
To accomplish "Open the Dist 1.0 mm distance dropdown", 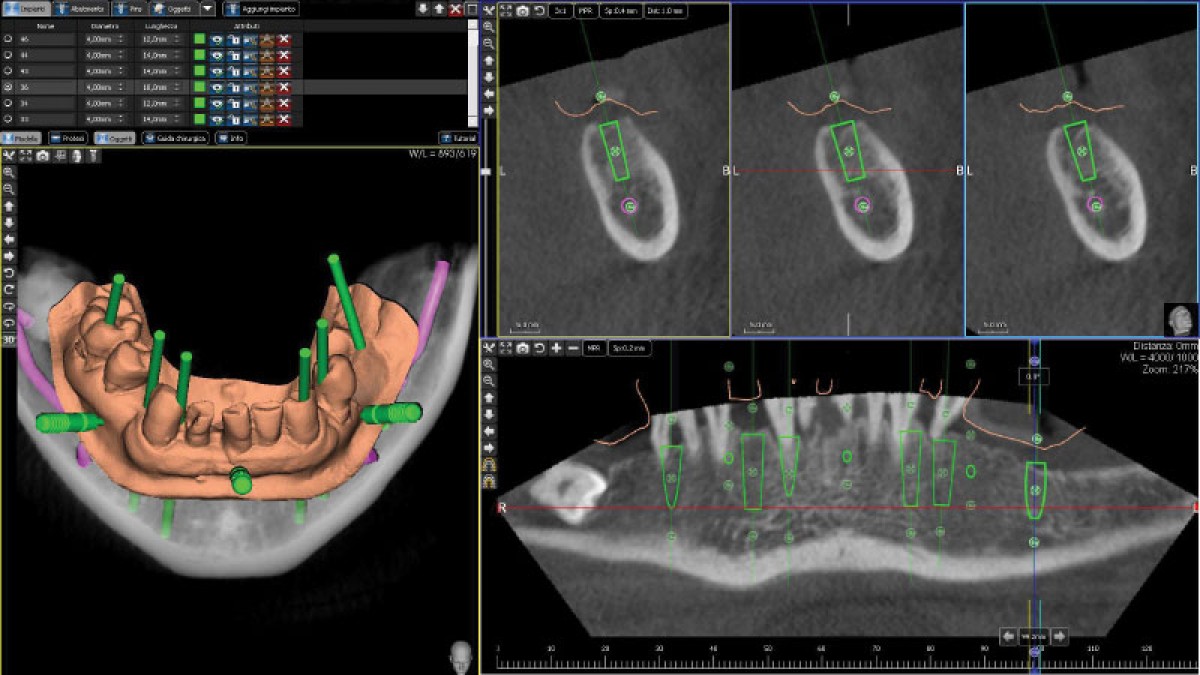I will click(x=666, y=11).
